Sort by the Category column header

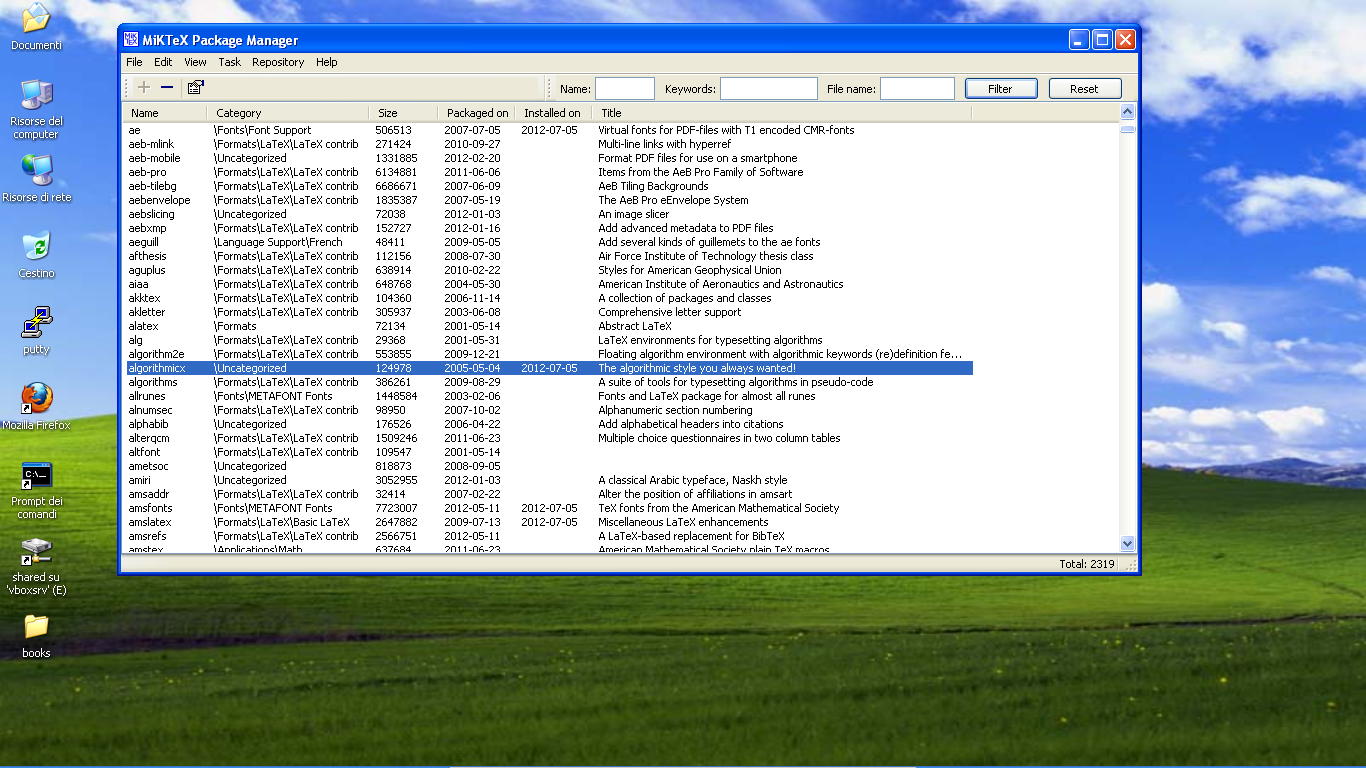click(288, 113)
